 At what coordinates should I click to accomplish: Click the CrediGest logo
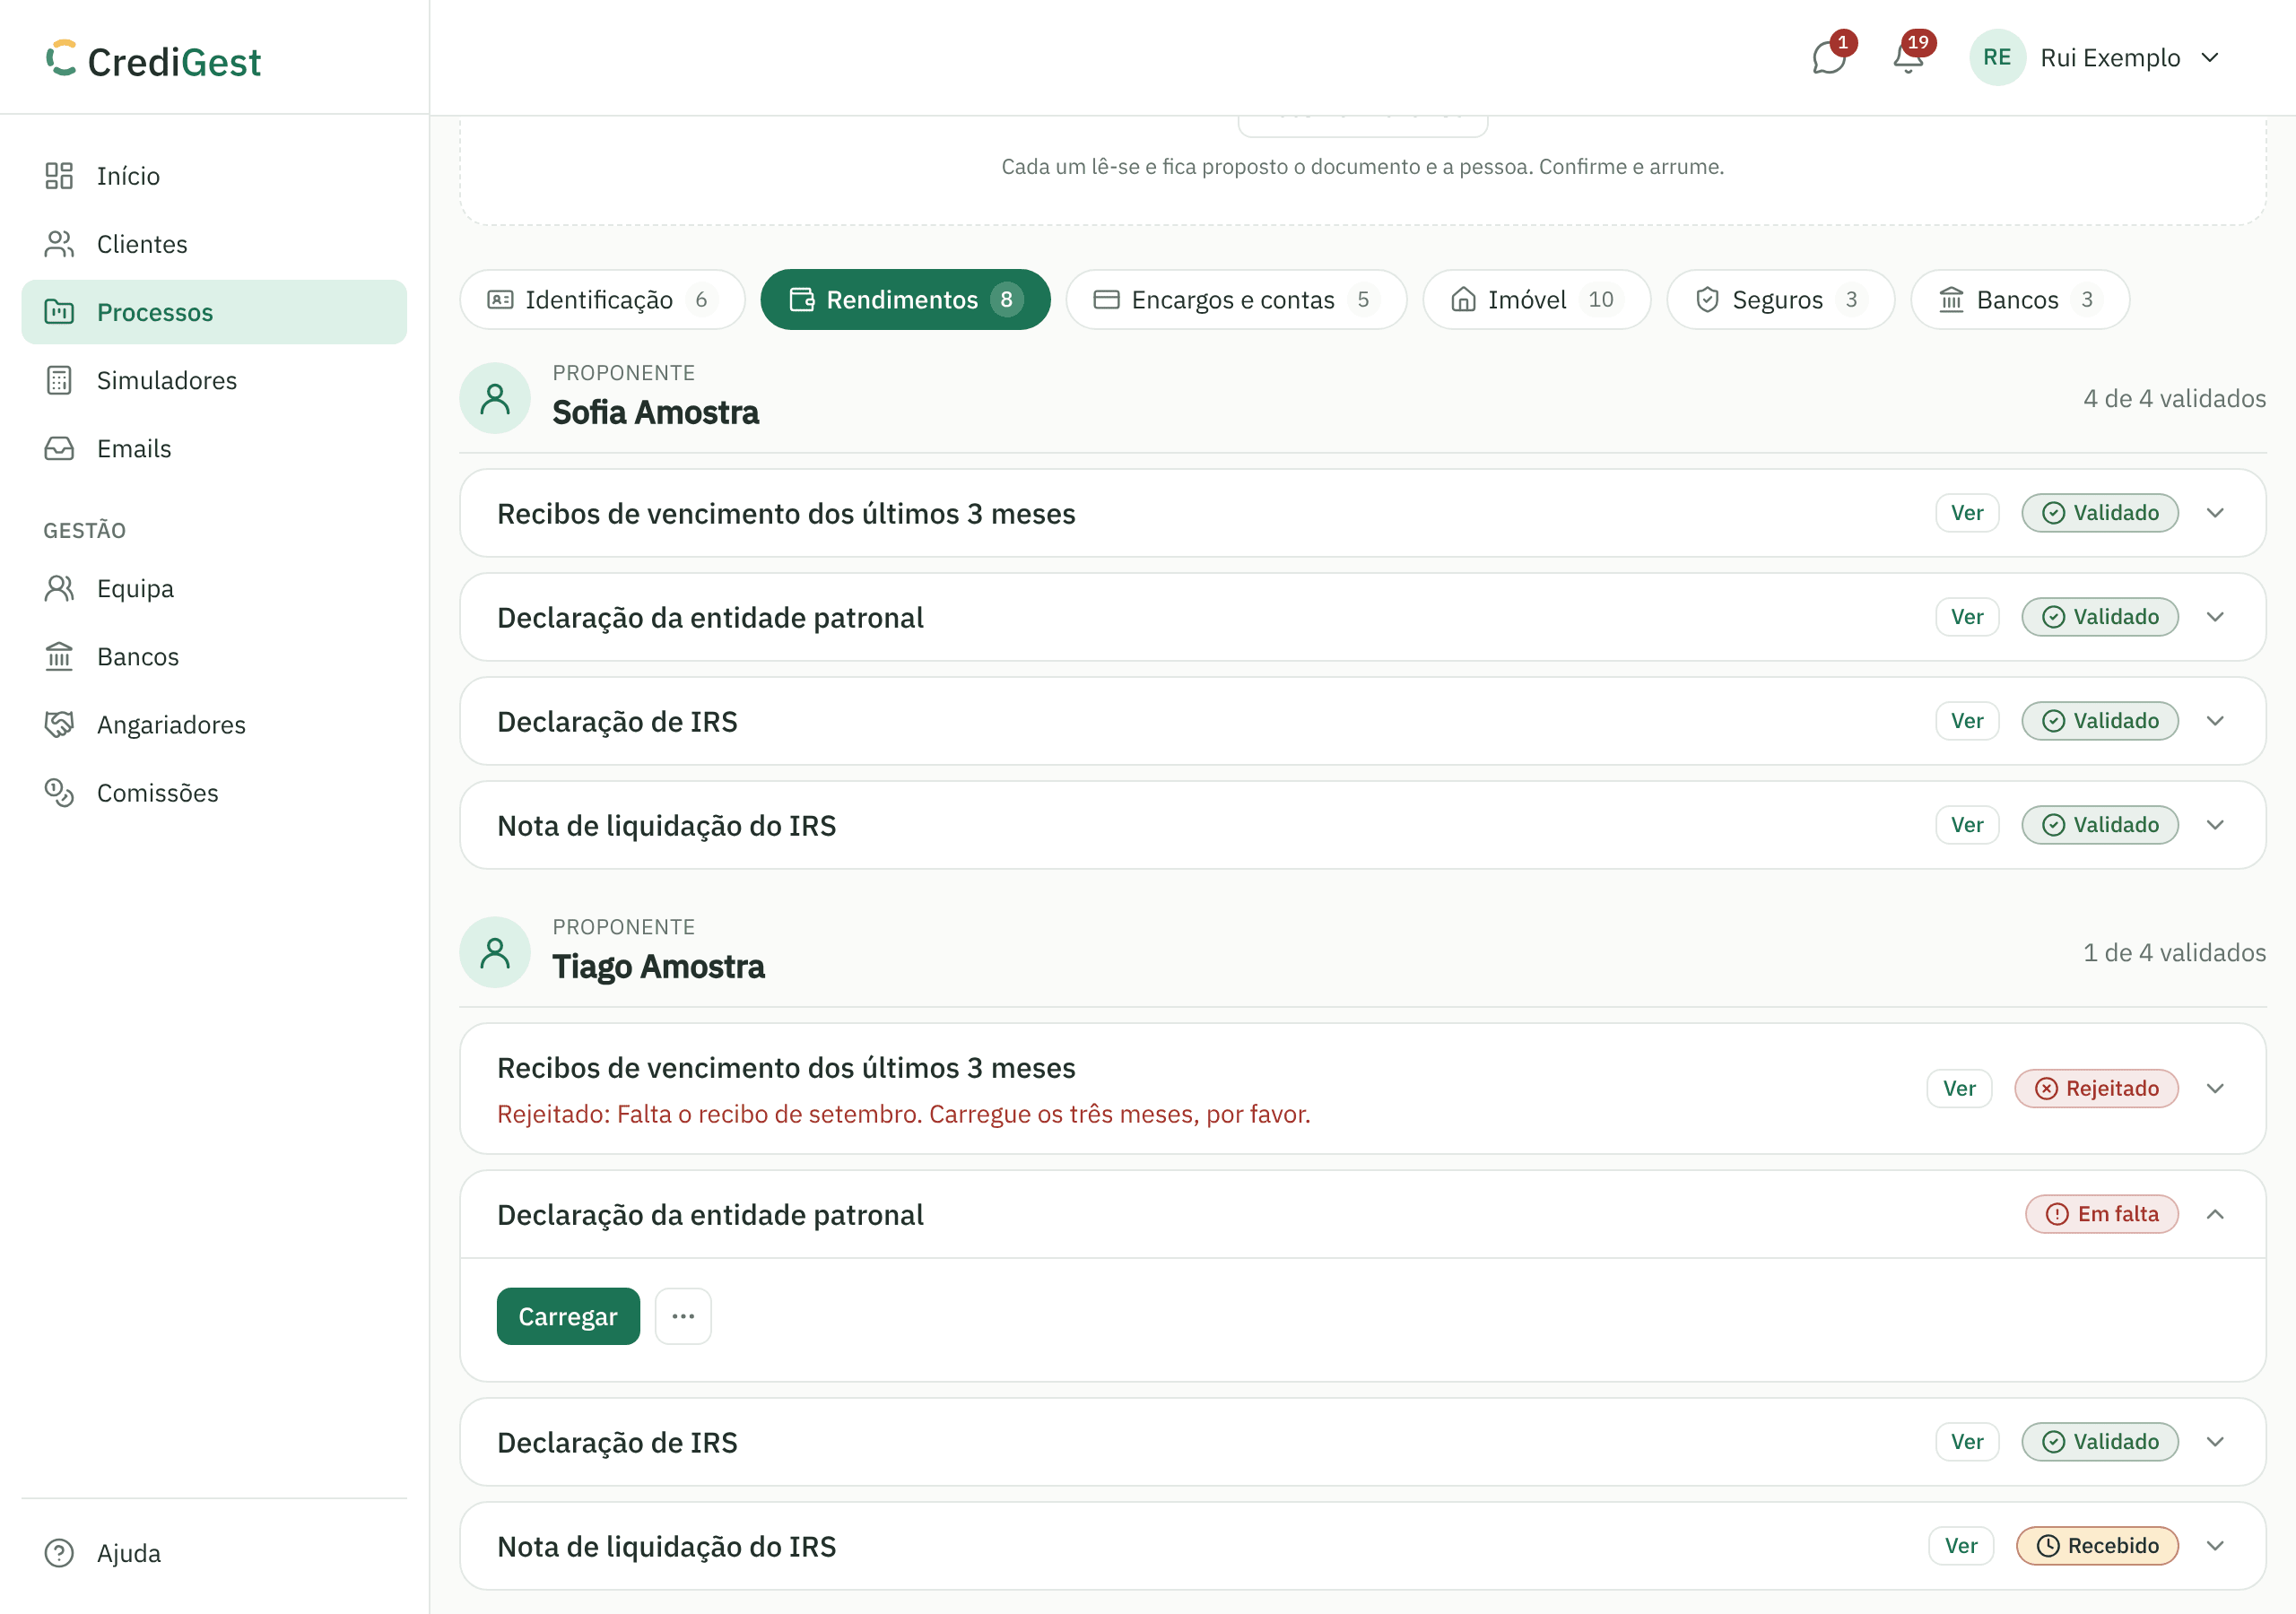(x=153, y=60)
